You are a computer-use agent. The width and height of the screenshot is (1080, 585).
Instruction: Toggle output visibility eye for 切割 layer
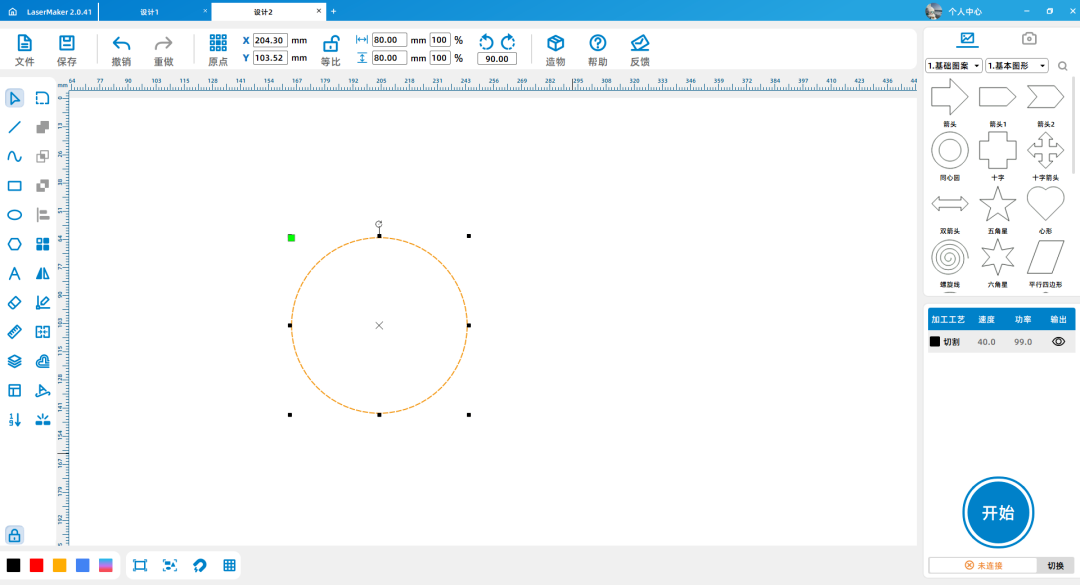click(1058, 341)
